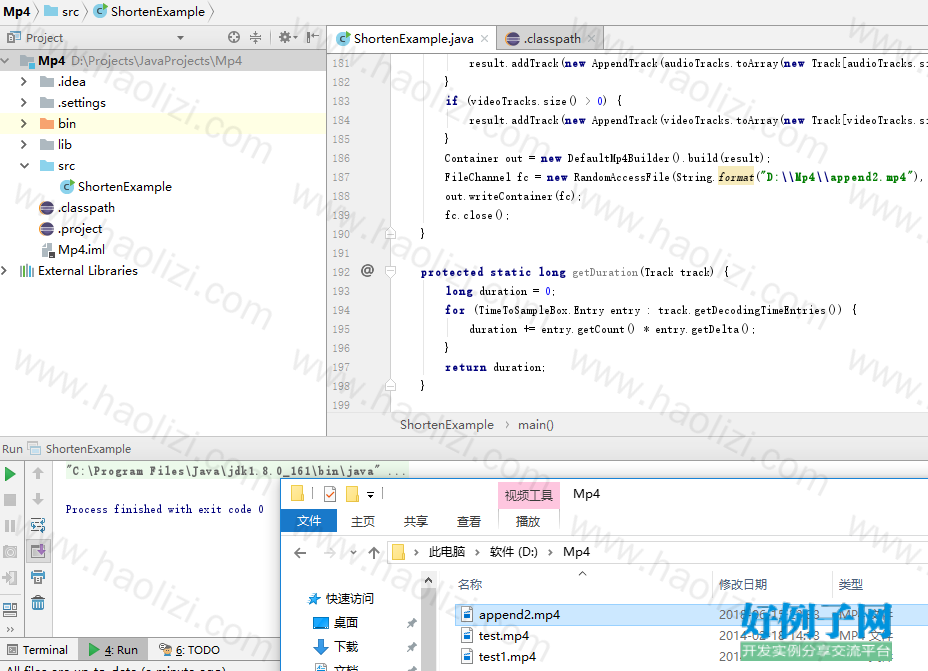Open 下载 in quick access list
Screen dimensions: 928x671
(x=346, y=647)
